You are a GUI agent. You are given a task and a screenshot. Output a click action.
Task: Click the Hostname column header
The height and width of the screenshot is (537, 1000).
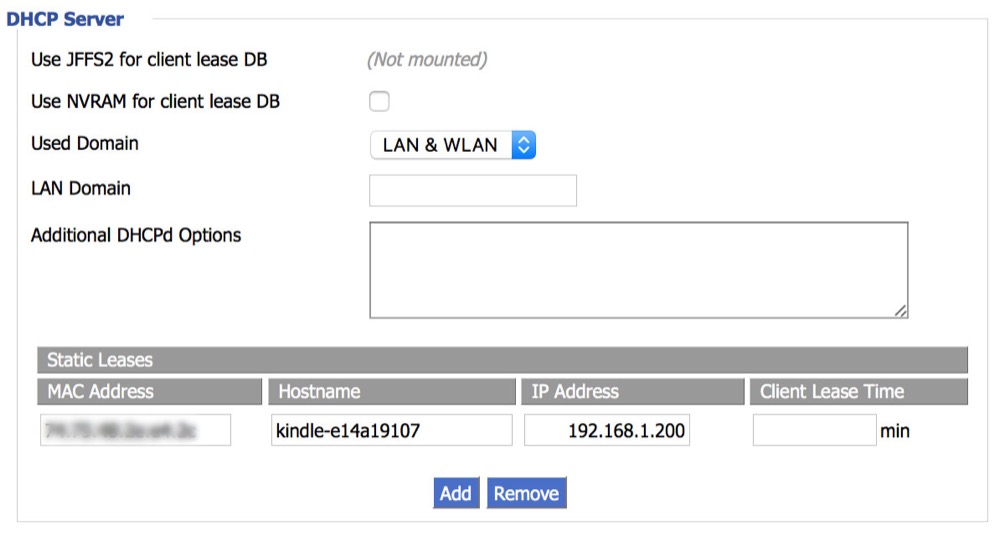[392, 392]
